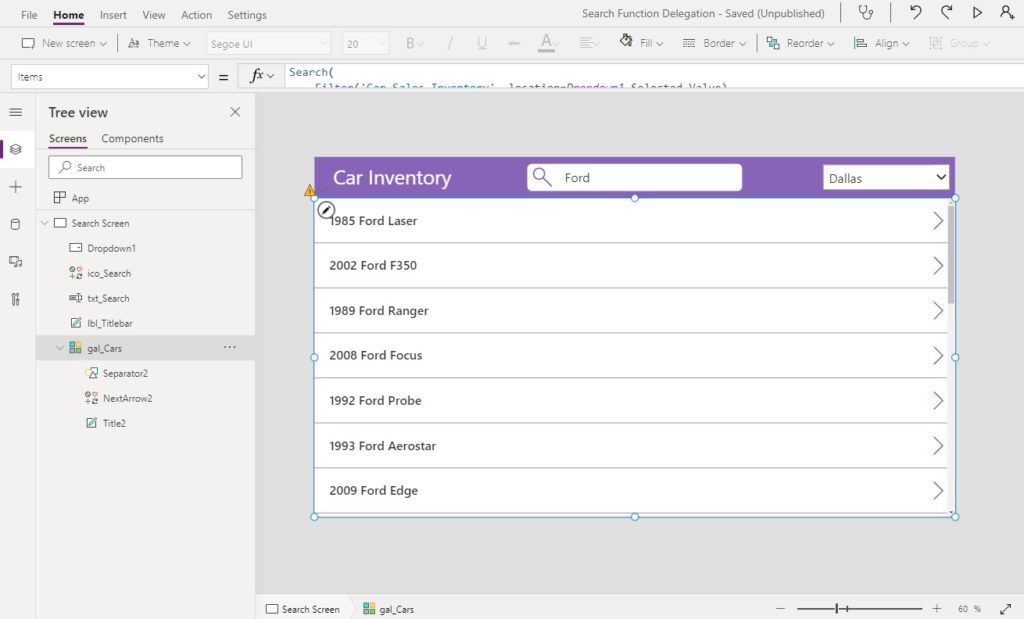
Task: Open the Dallas location dropdown
Action: 886,178
